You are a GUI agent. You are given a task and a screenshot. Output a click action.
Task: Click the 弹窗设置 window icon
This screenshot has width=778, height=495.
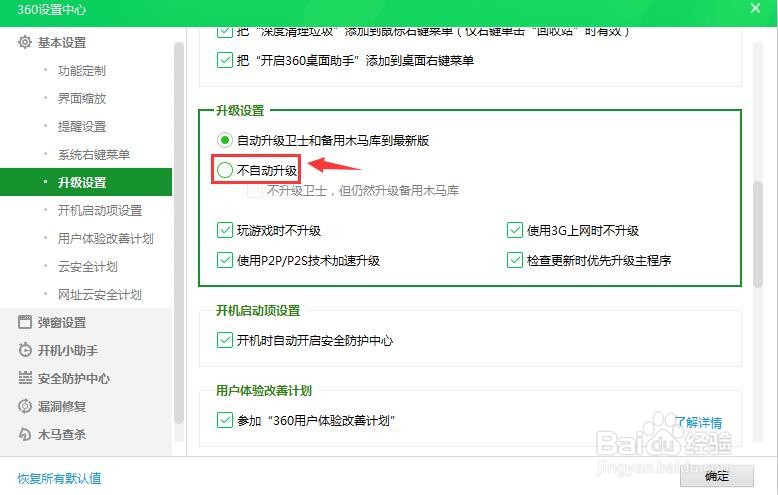pyautogui.click(x=25, y=322)
